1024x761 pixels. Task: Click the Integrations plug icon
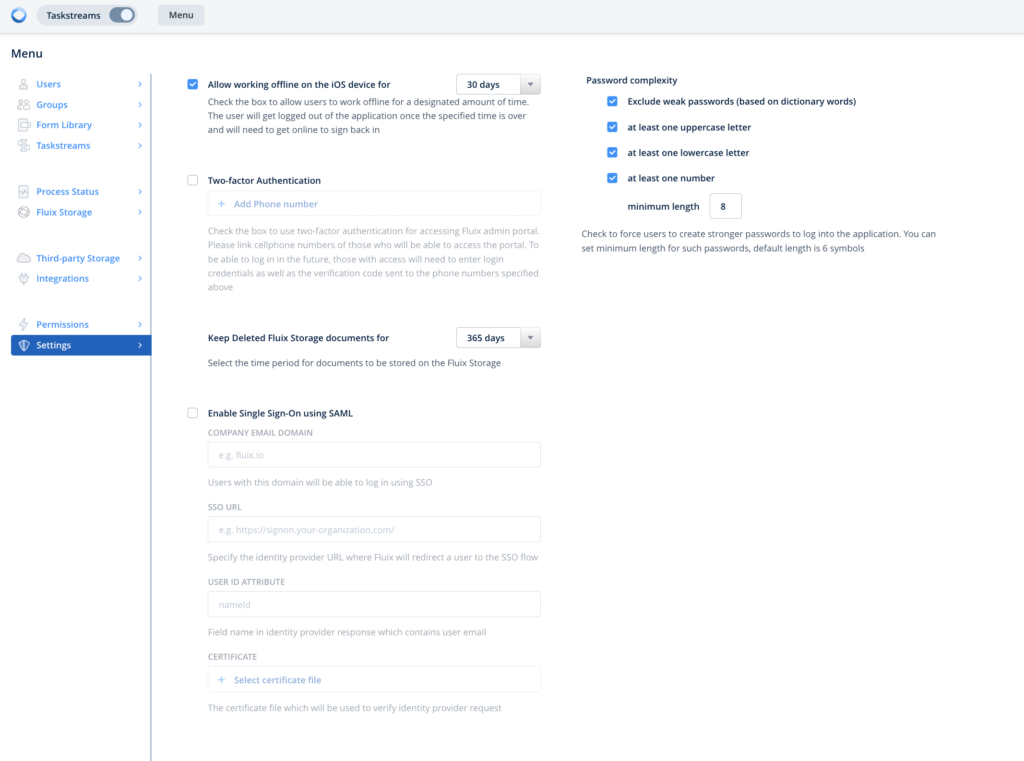[x=24, y=279]
